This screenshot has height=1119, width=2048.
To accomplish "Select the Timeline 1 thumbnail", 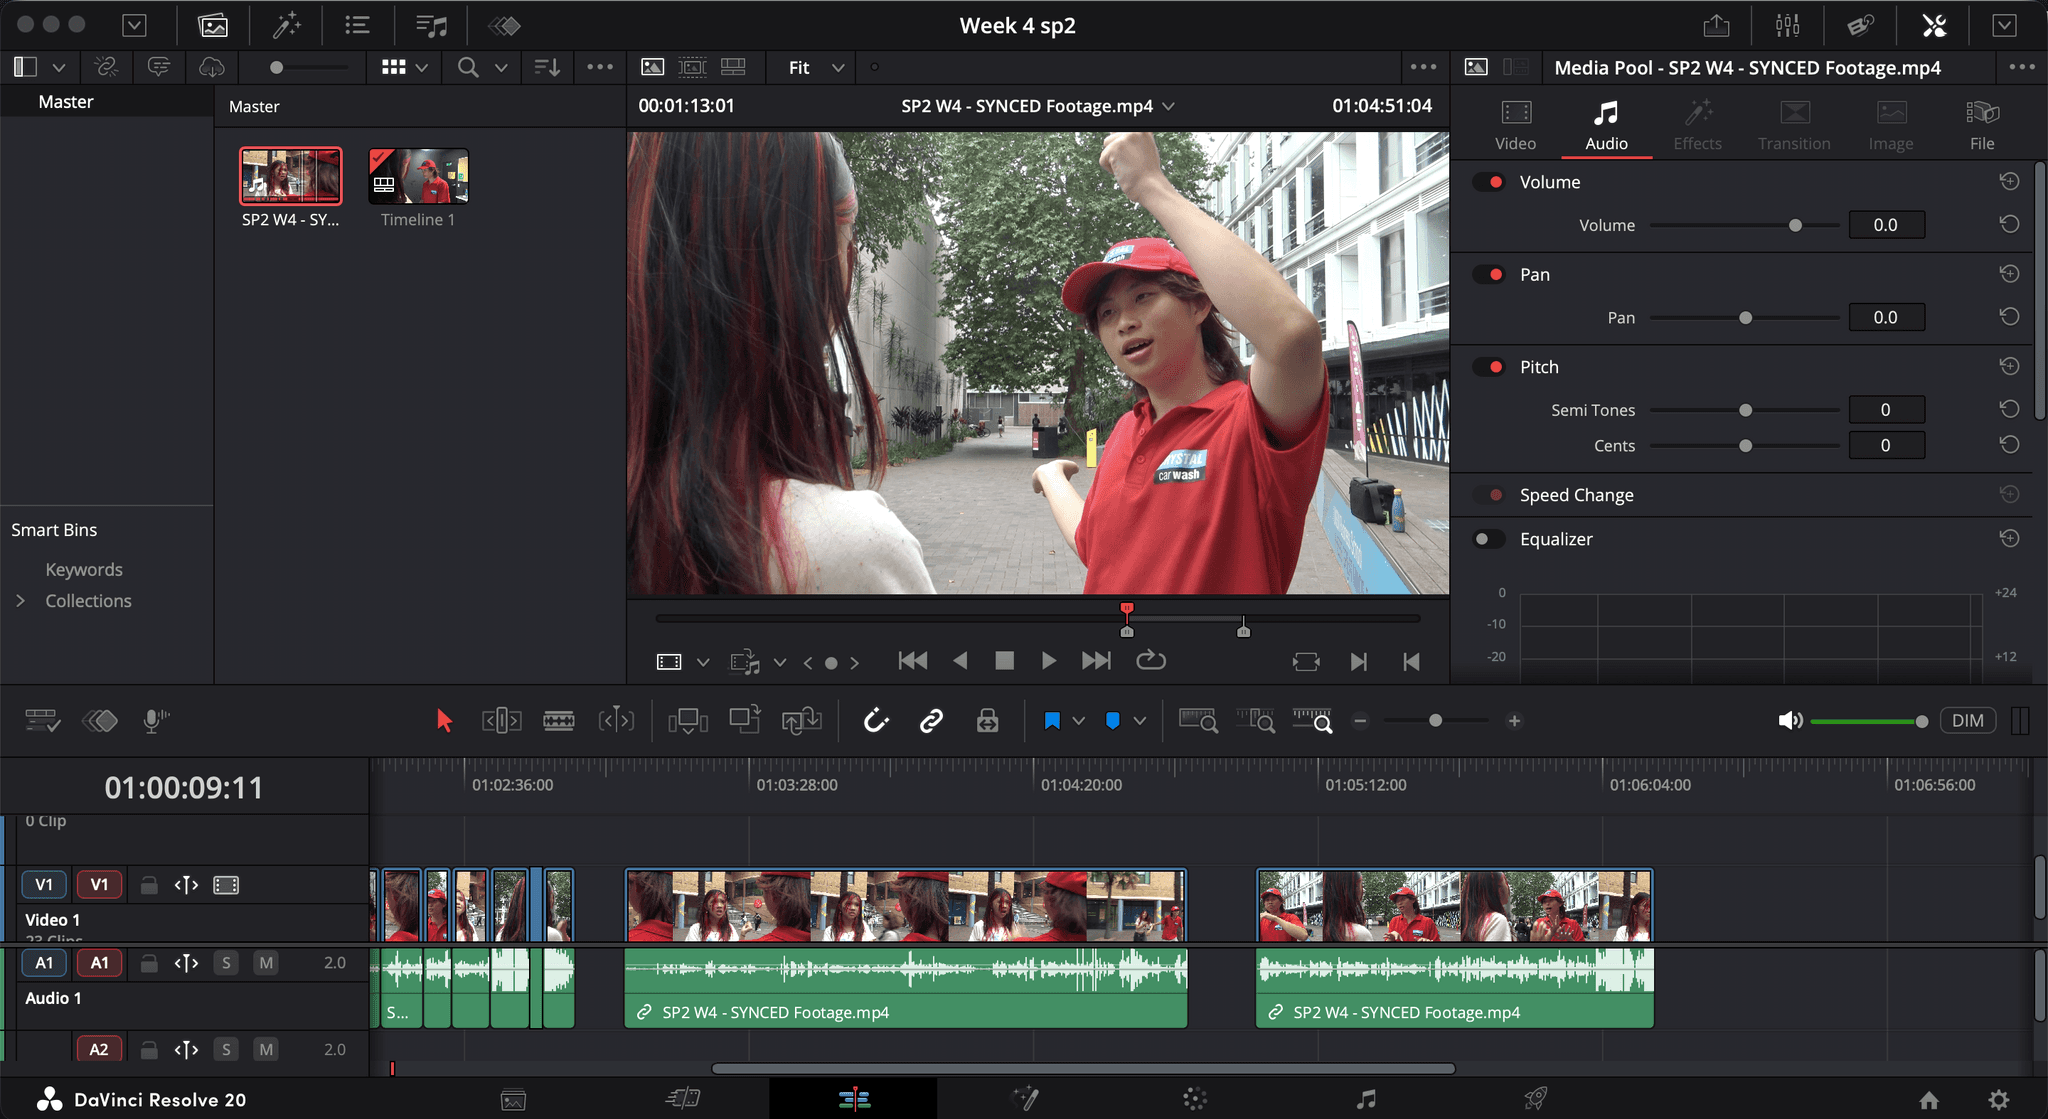I will click(x=418, y=177).
